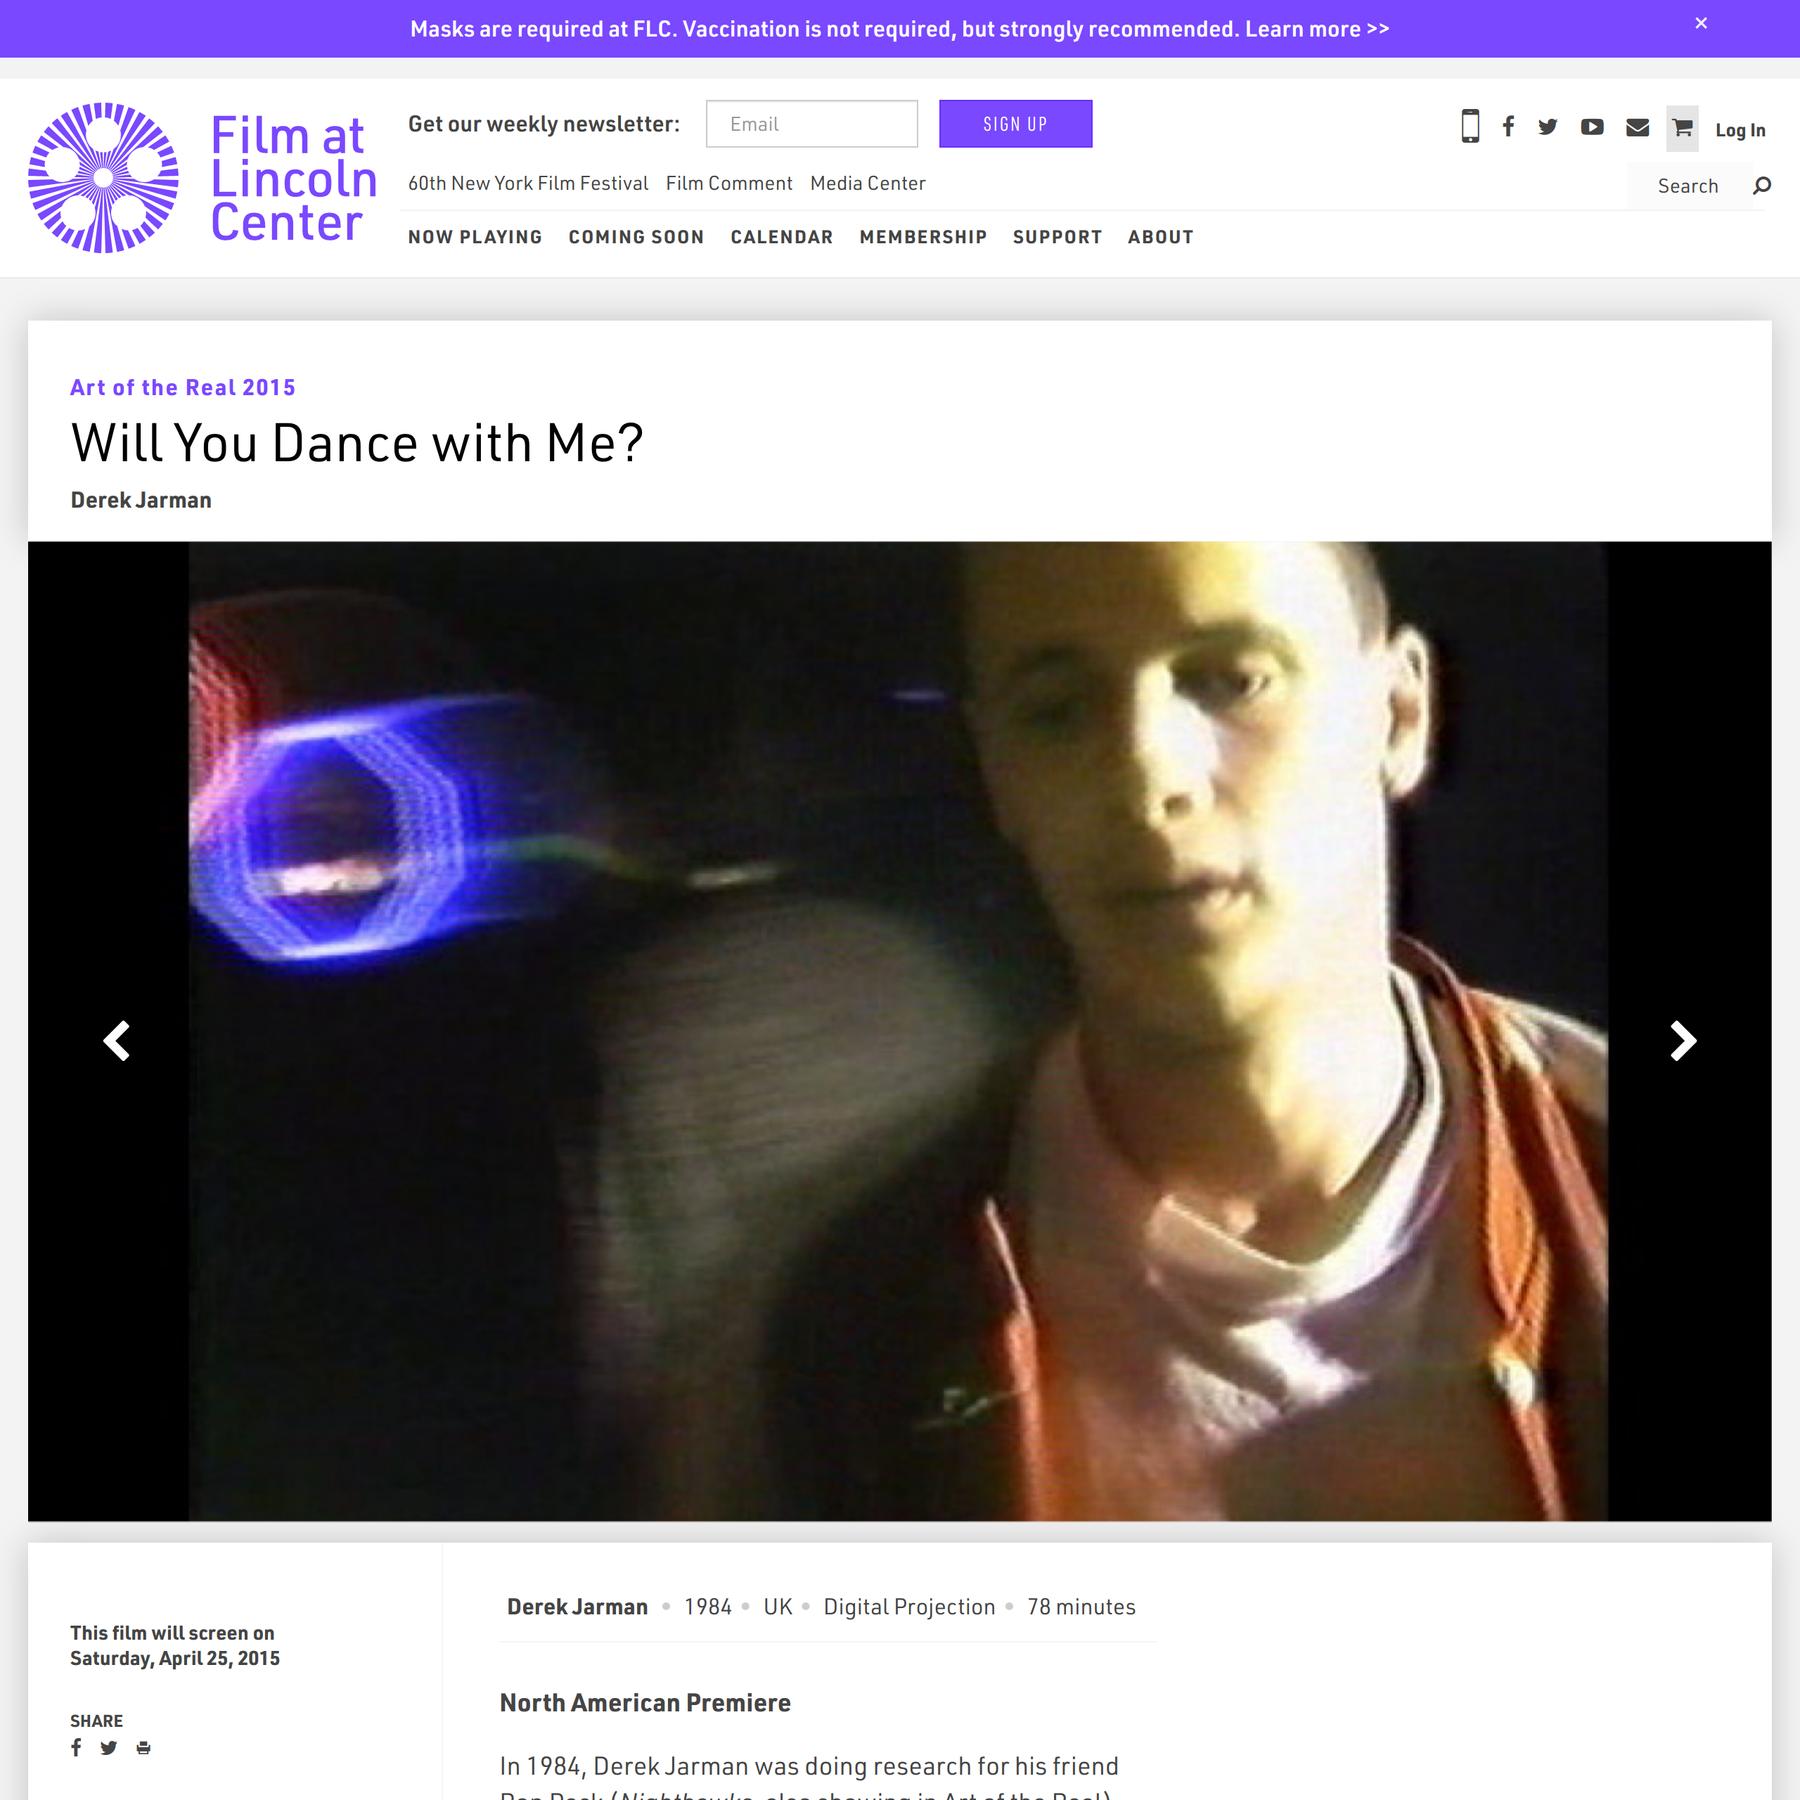Focus the Search field

pos(1688,186)
